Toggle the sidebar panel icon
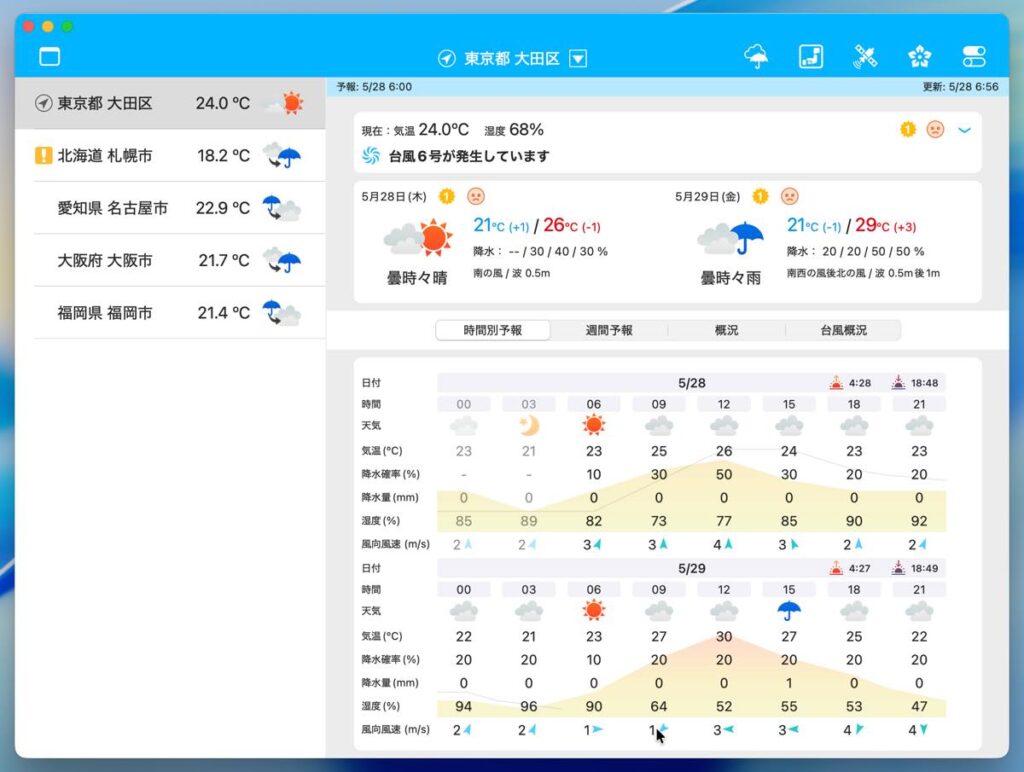1024x772 pixels. (x=50, y=57)
